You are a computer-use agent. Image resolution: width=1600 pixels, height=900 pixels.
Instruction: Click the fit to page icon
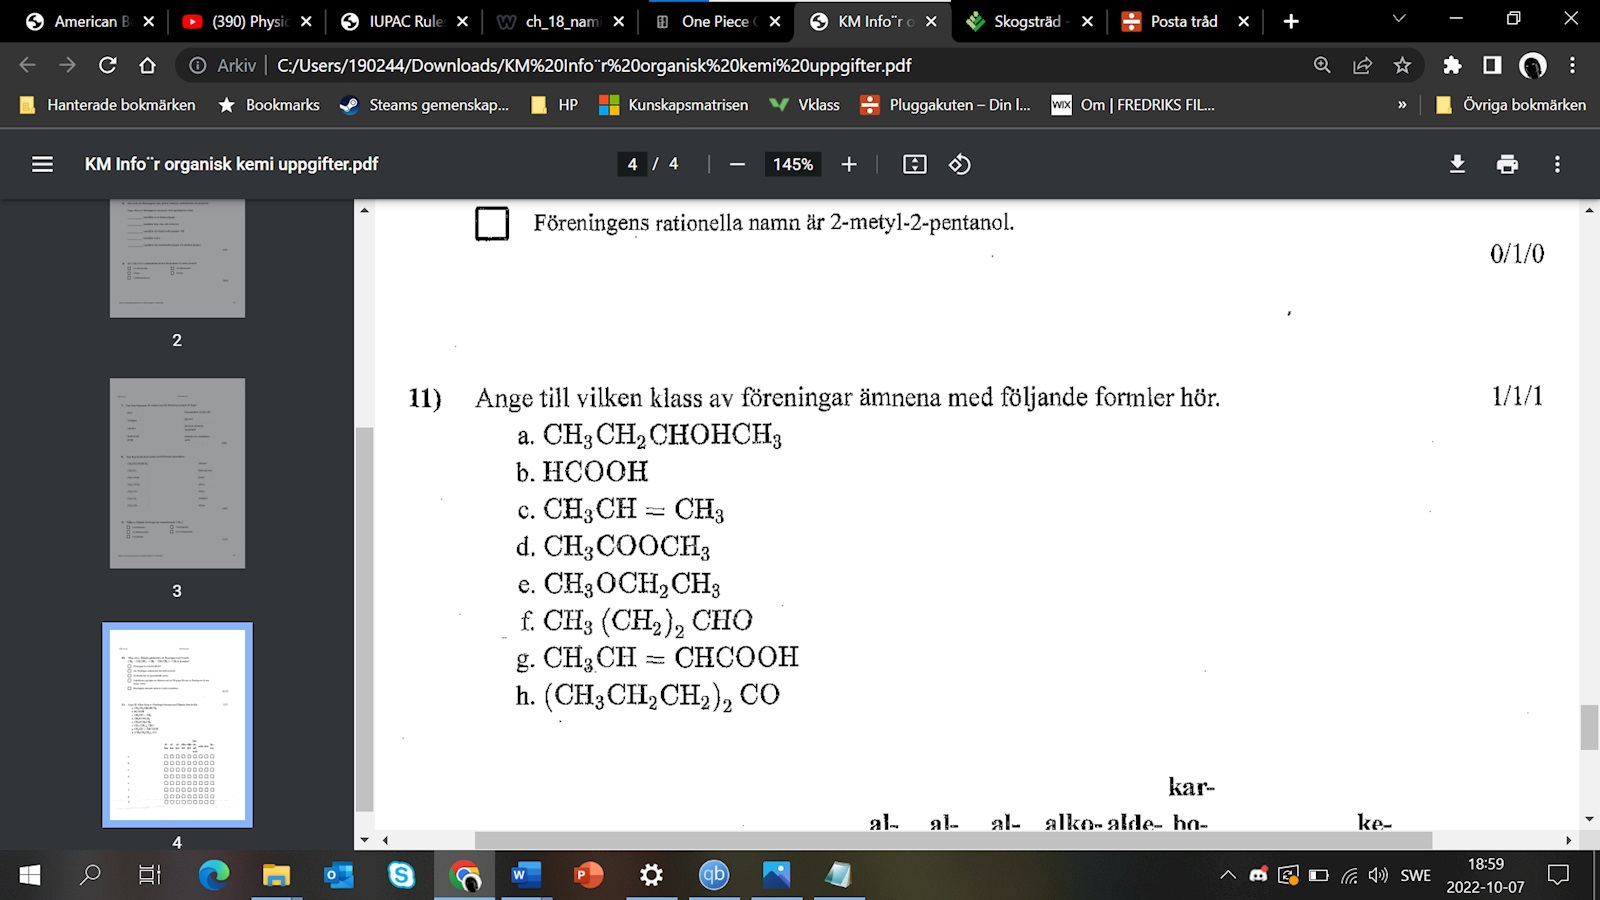click(x=914, y=164)
